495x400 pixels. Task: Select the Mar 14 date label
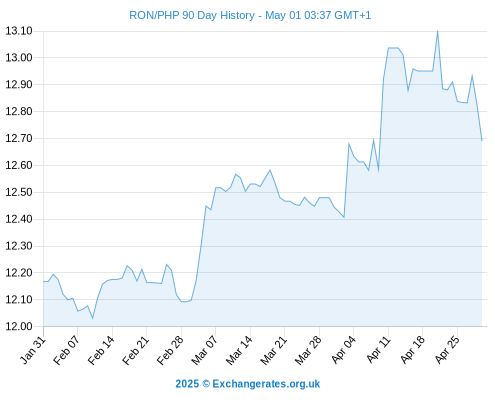click(239, 351)
